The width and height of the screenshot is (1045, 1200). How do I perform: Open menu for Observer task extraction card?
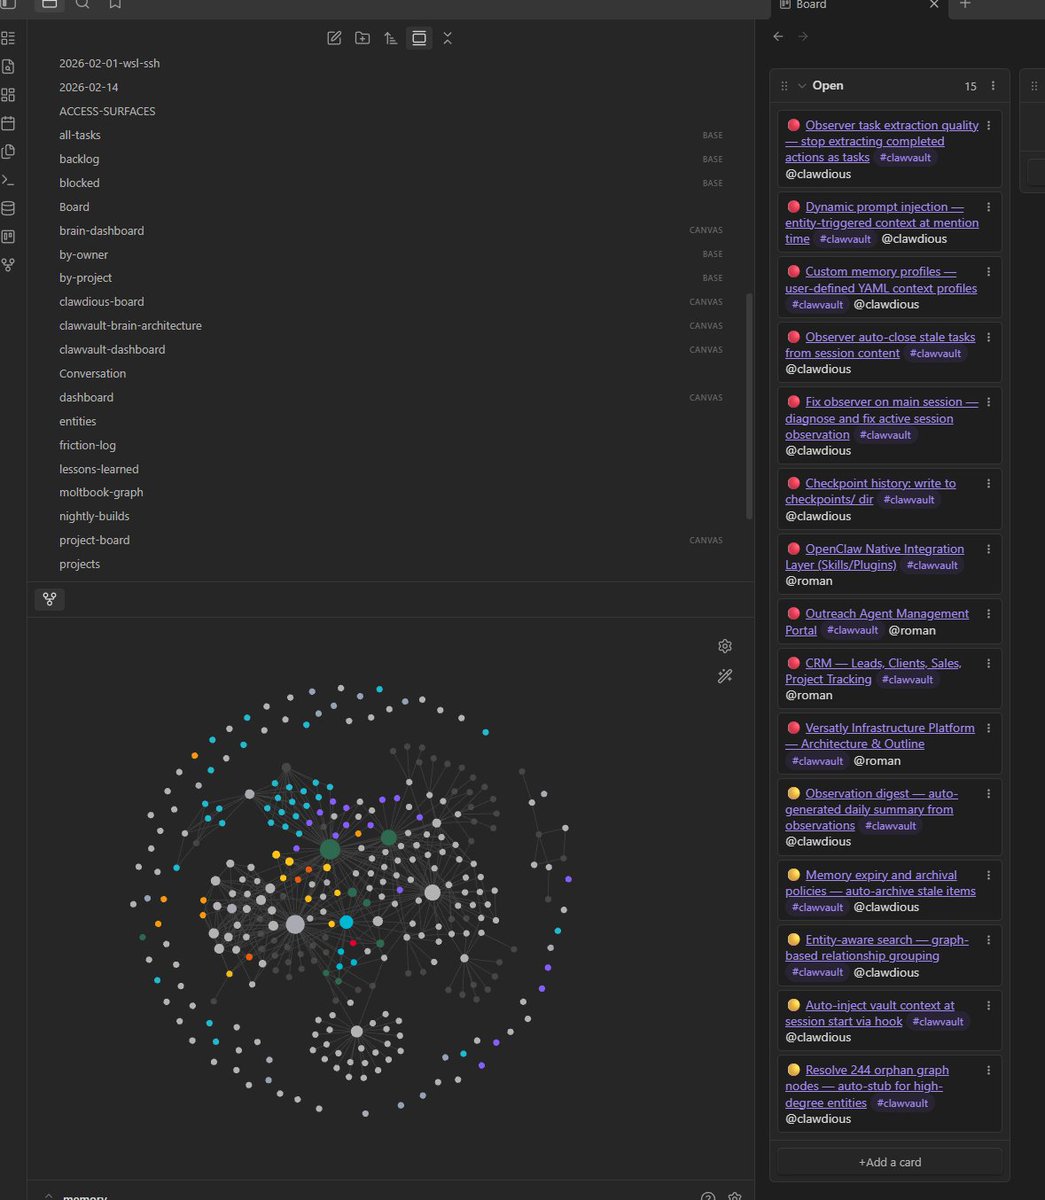[x=989, y=125]
